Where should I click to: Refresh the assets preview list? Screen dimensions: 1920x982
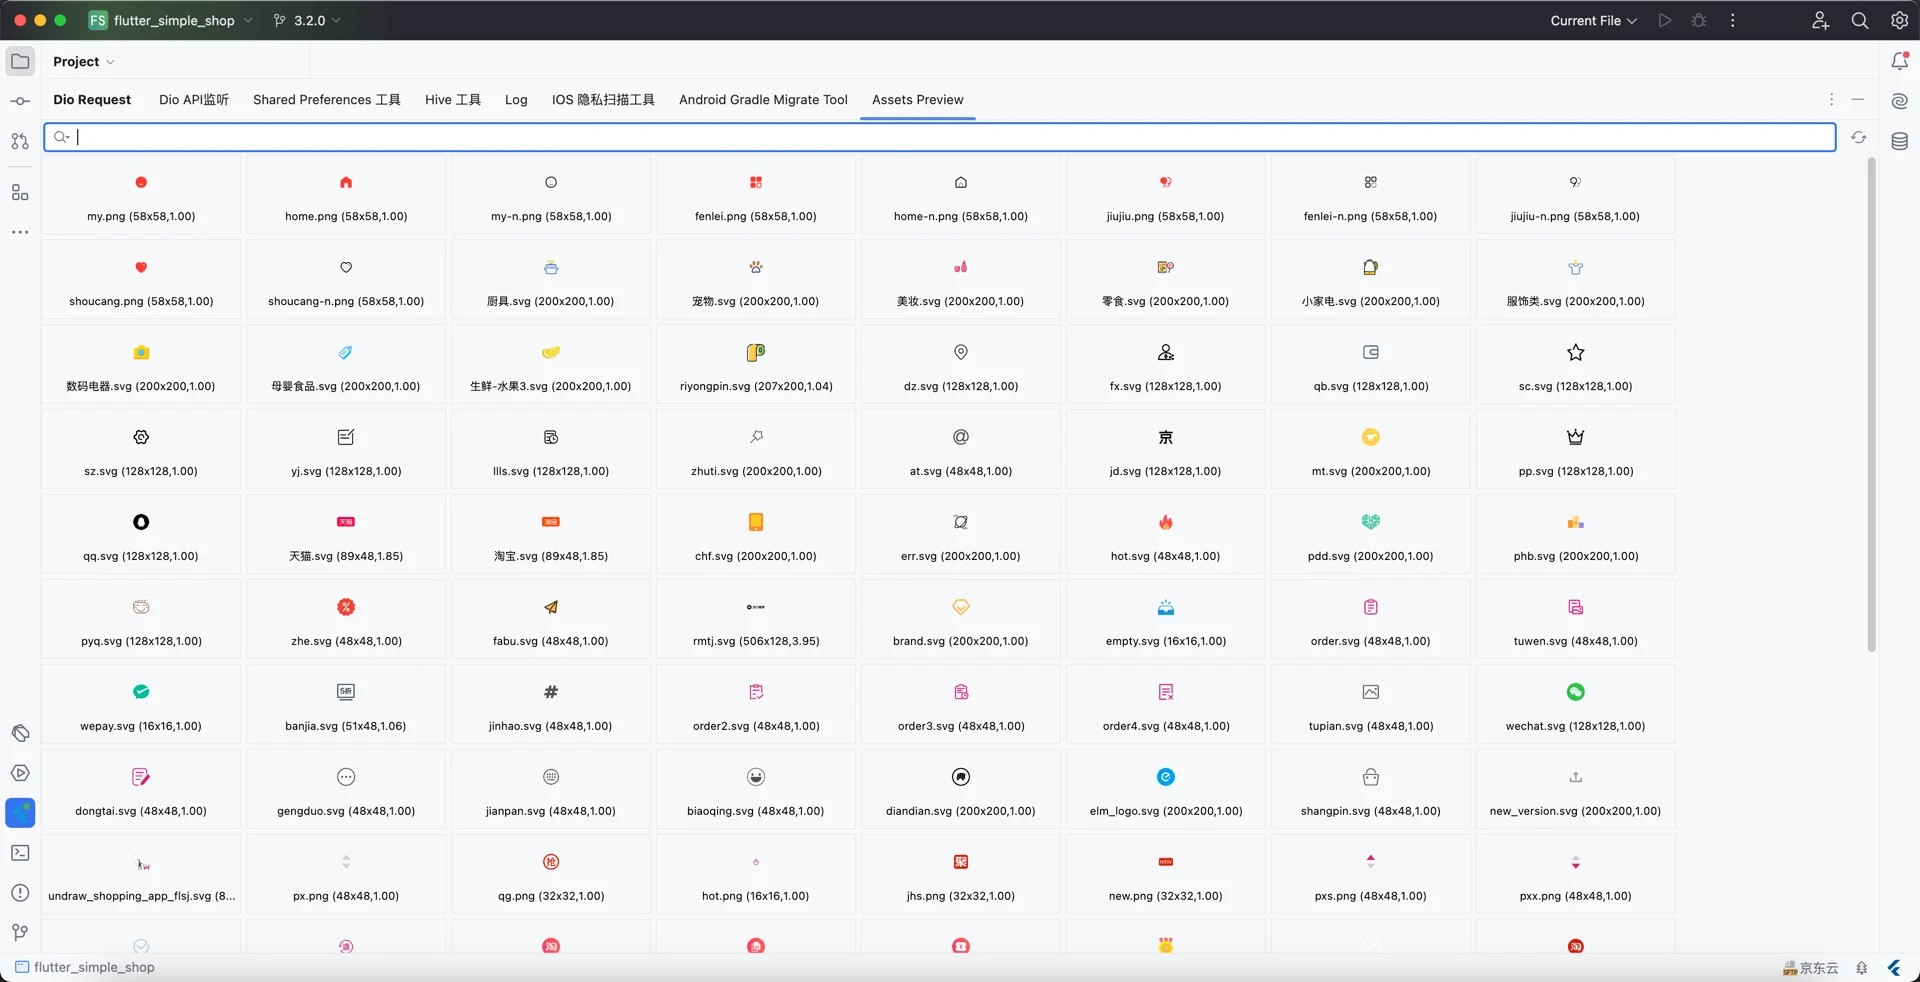(x=1858, y=138)
